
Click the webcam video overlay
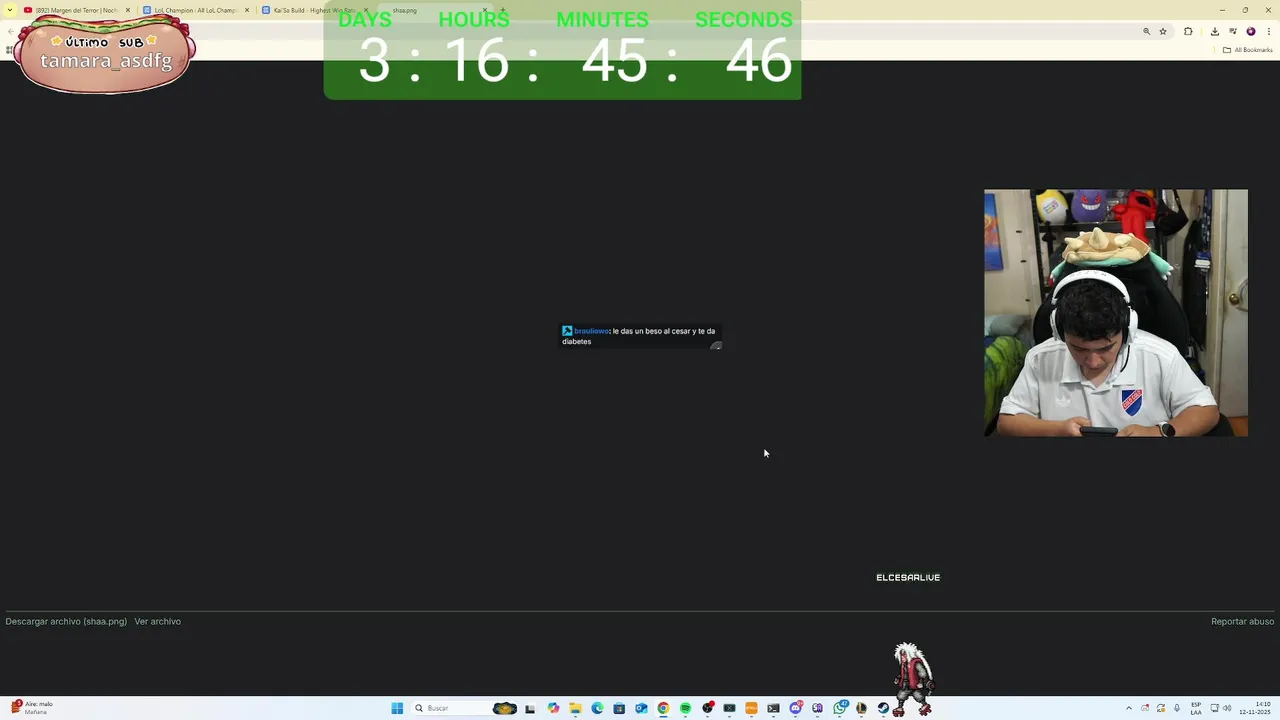[1116, 313]
